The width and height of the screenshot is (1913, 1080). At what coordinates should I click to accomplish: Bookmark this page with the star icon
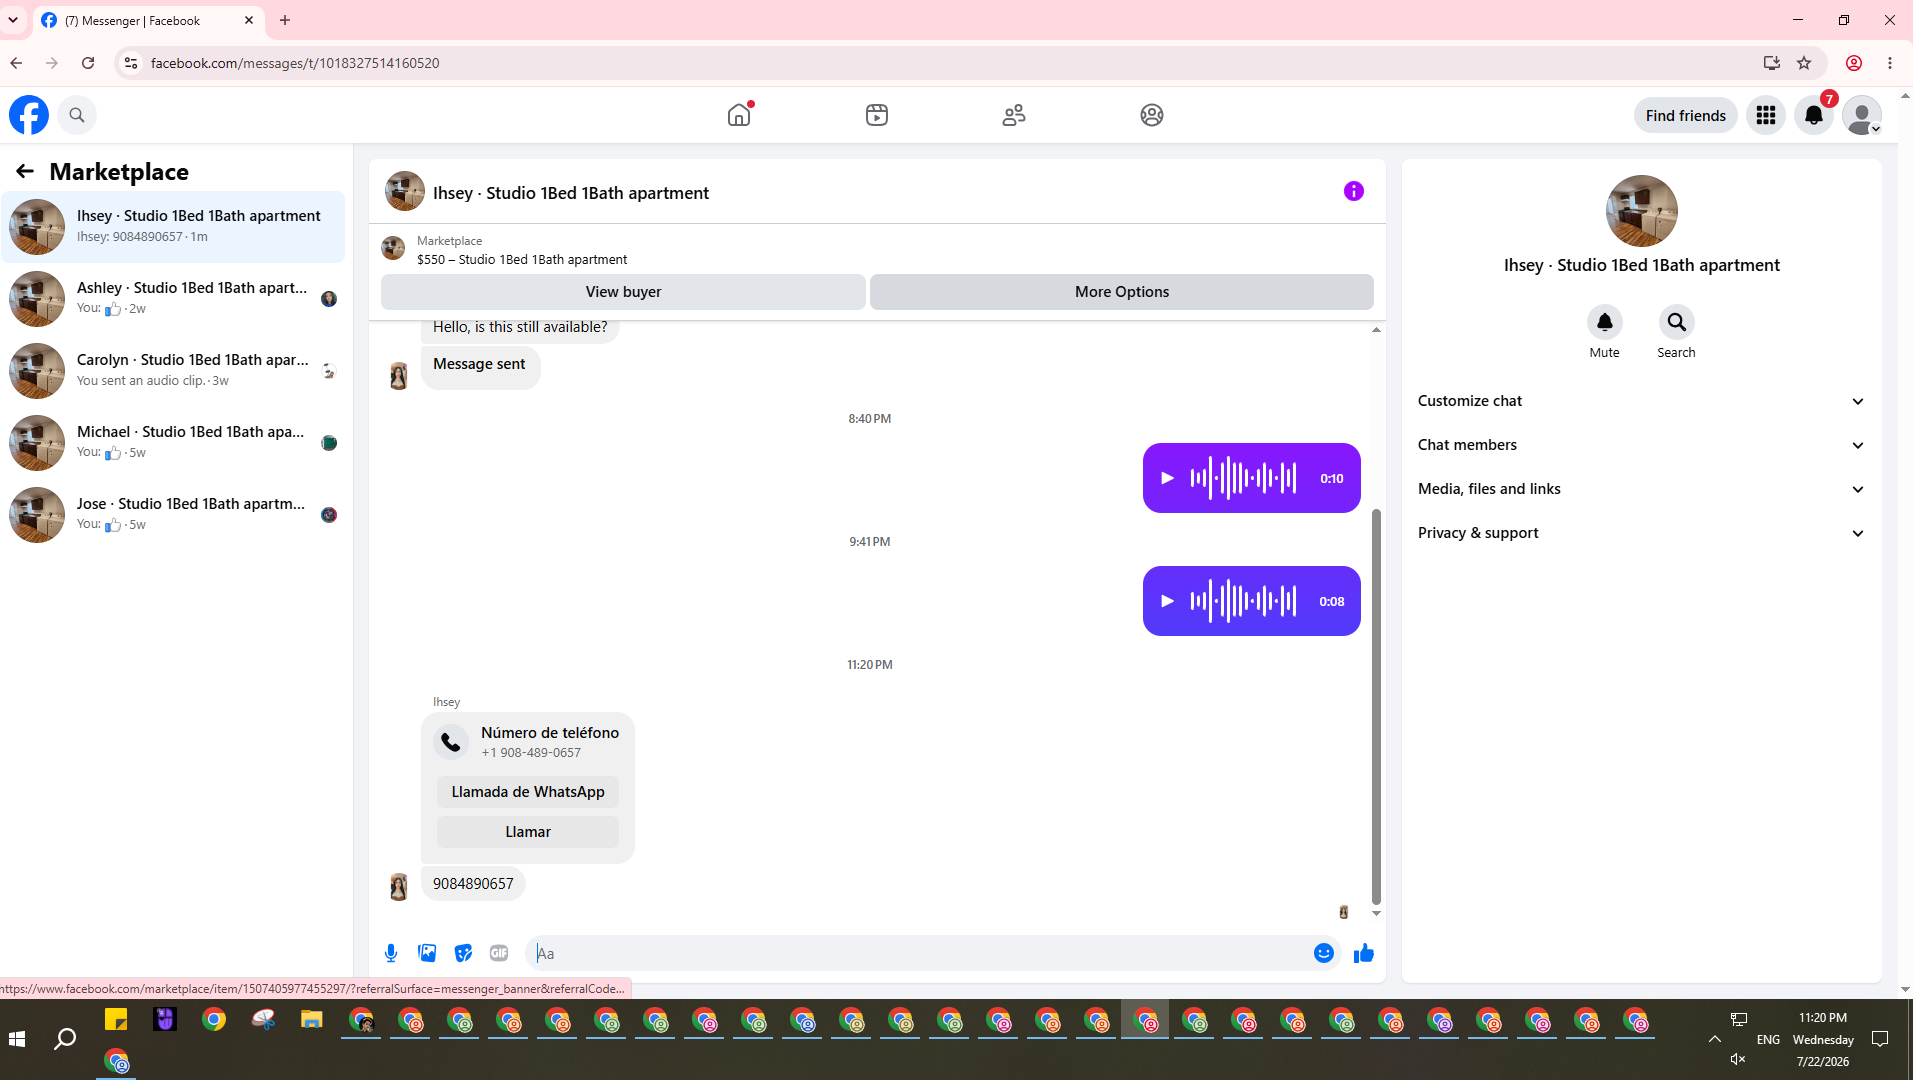[1804, 63]
